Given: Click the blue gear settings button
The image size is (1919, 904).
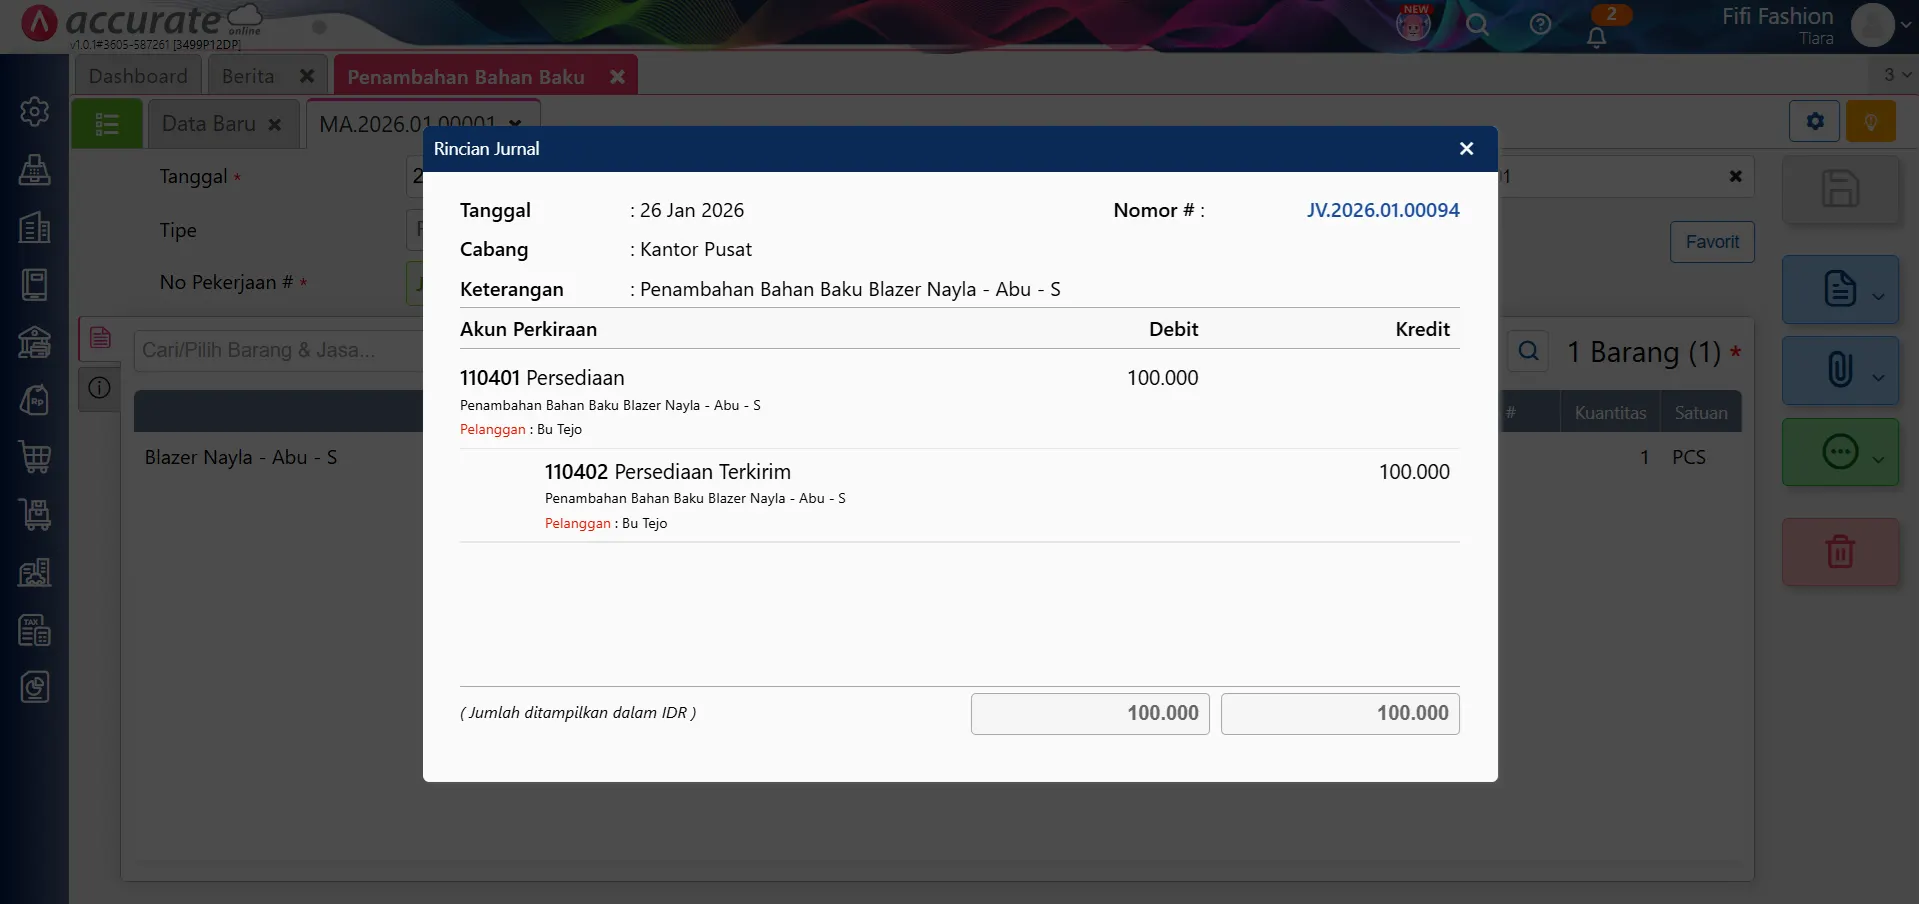Looking at the screenshot, I should 1814,122.
